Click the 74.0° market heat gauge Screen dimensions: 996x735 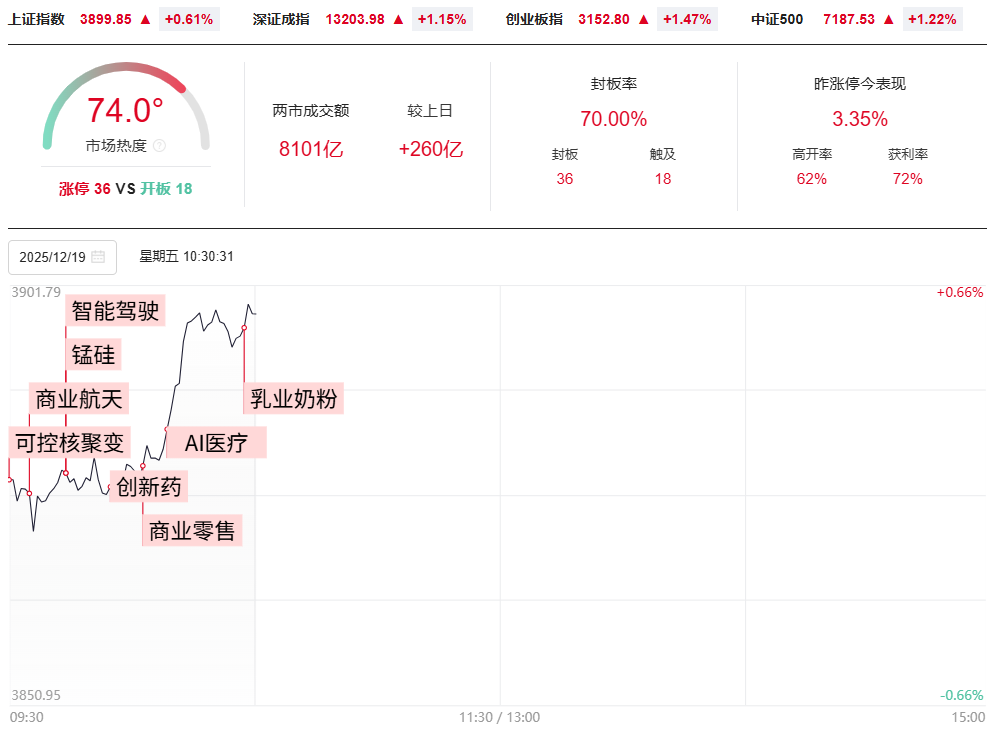pyautogui.click(x=126, y=110)
